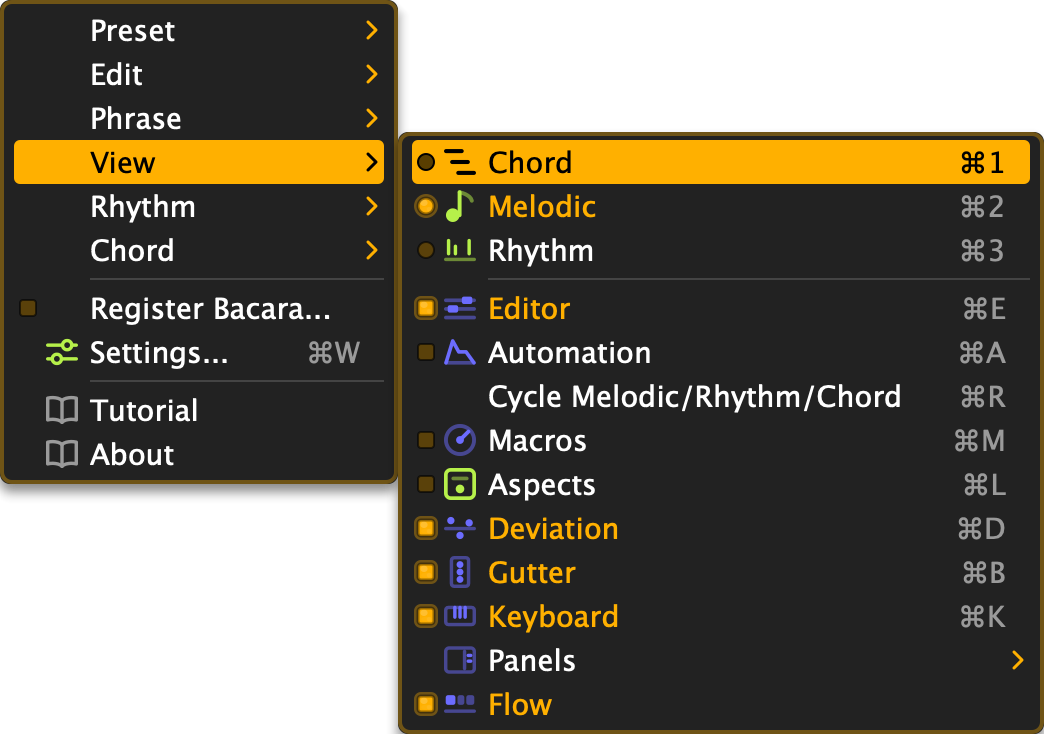
Task: Toggle the Keyboard checkbox off
Action: pos(425,616)
